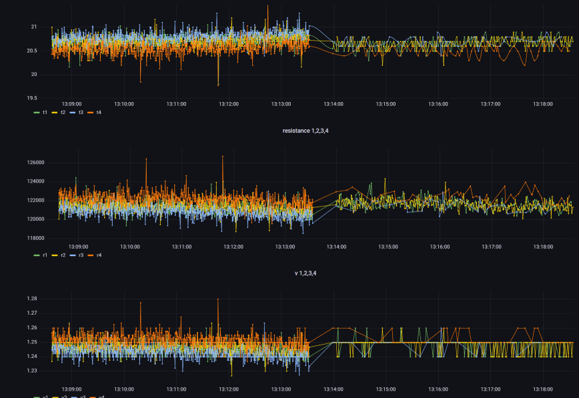The width and height of the screenshot is (579, 398).
Task: Click the 124000 y-axis label
Action: pos(35,181)
